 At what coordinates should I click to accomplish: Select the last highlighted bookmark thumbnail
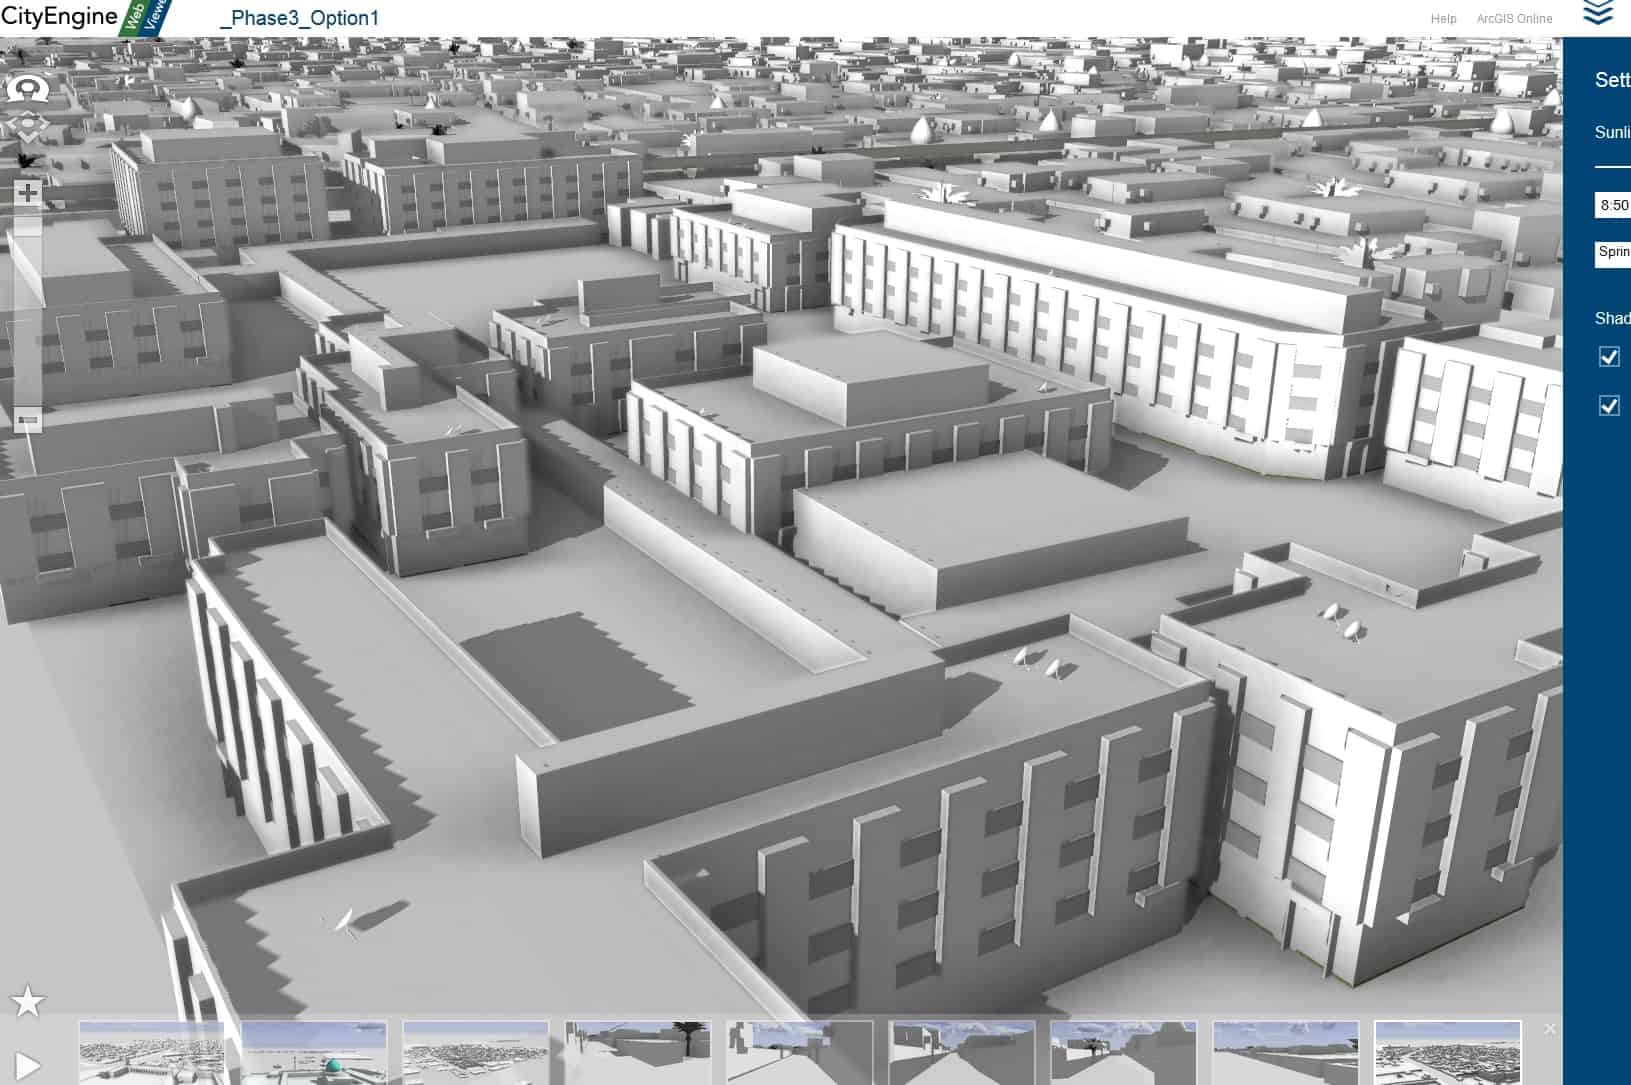1448,1052
